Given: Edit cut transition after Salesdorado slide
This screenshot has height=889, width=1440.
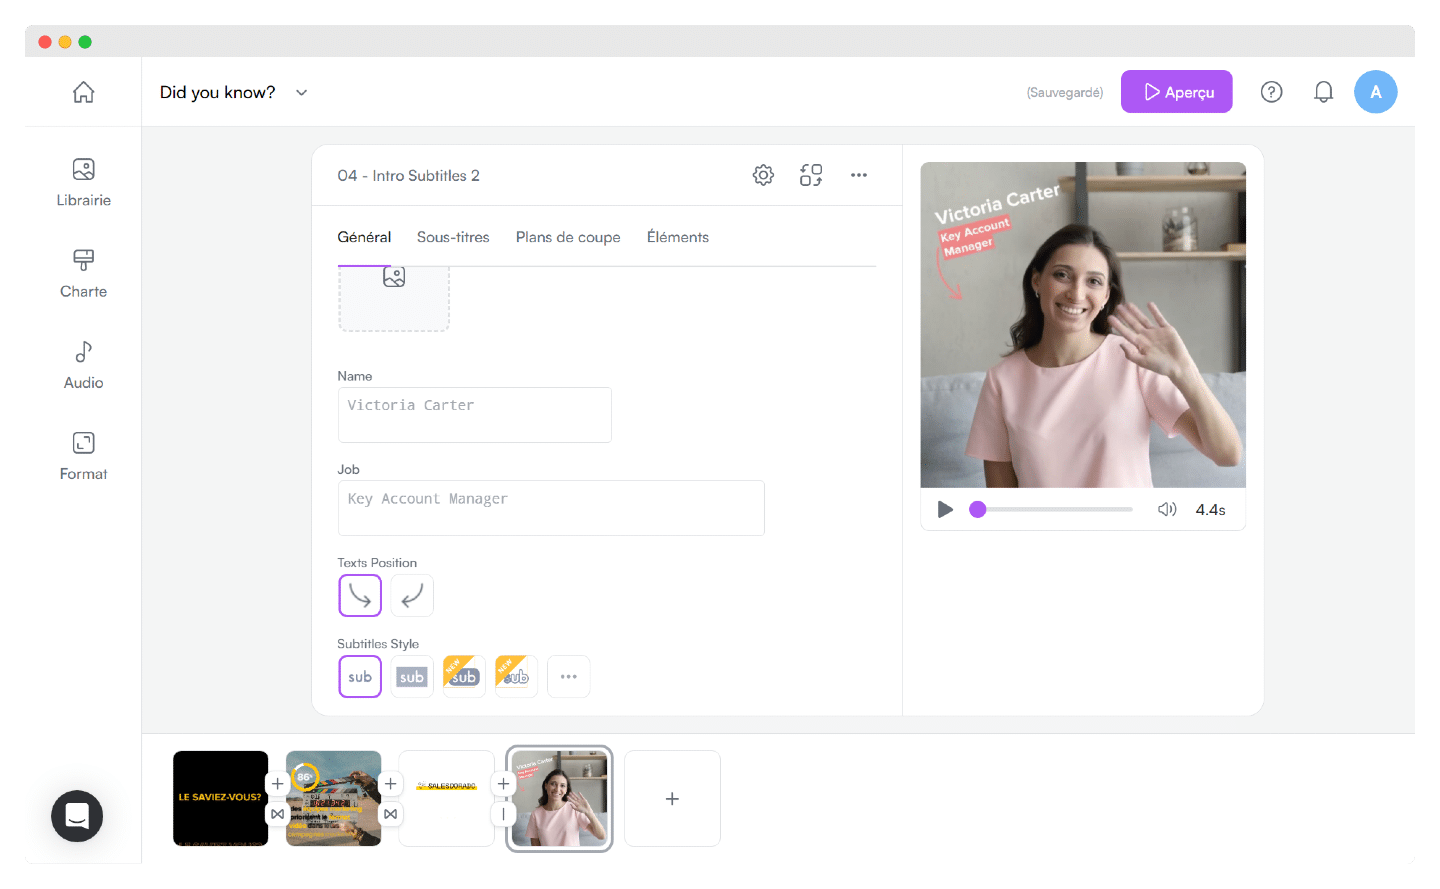Looking at the screenshot, I should click(503, 814).
